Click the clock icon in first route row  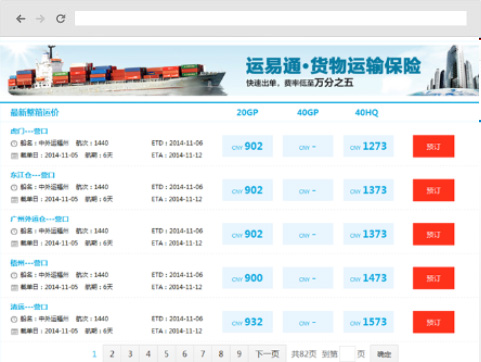coord(14,144)
